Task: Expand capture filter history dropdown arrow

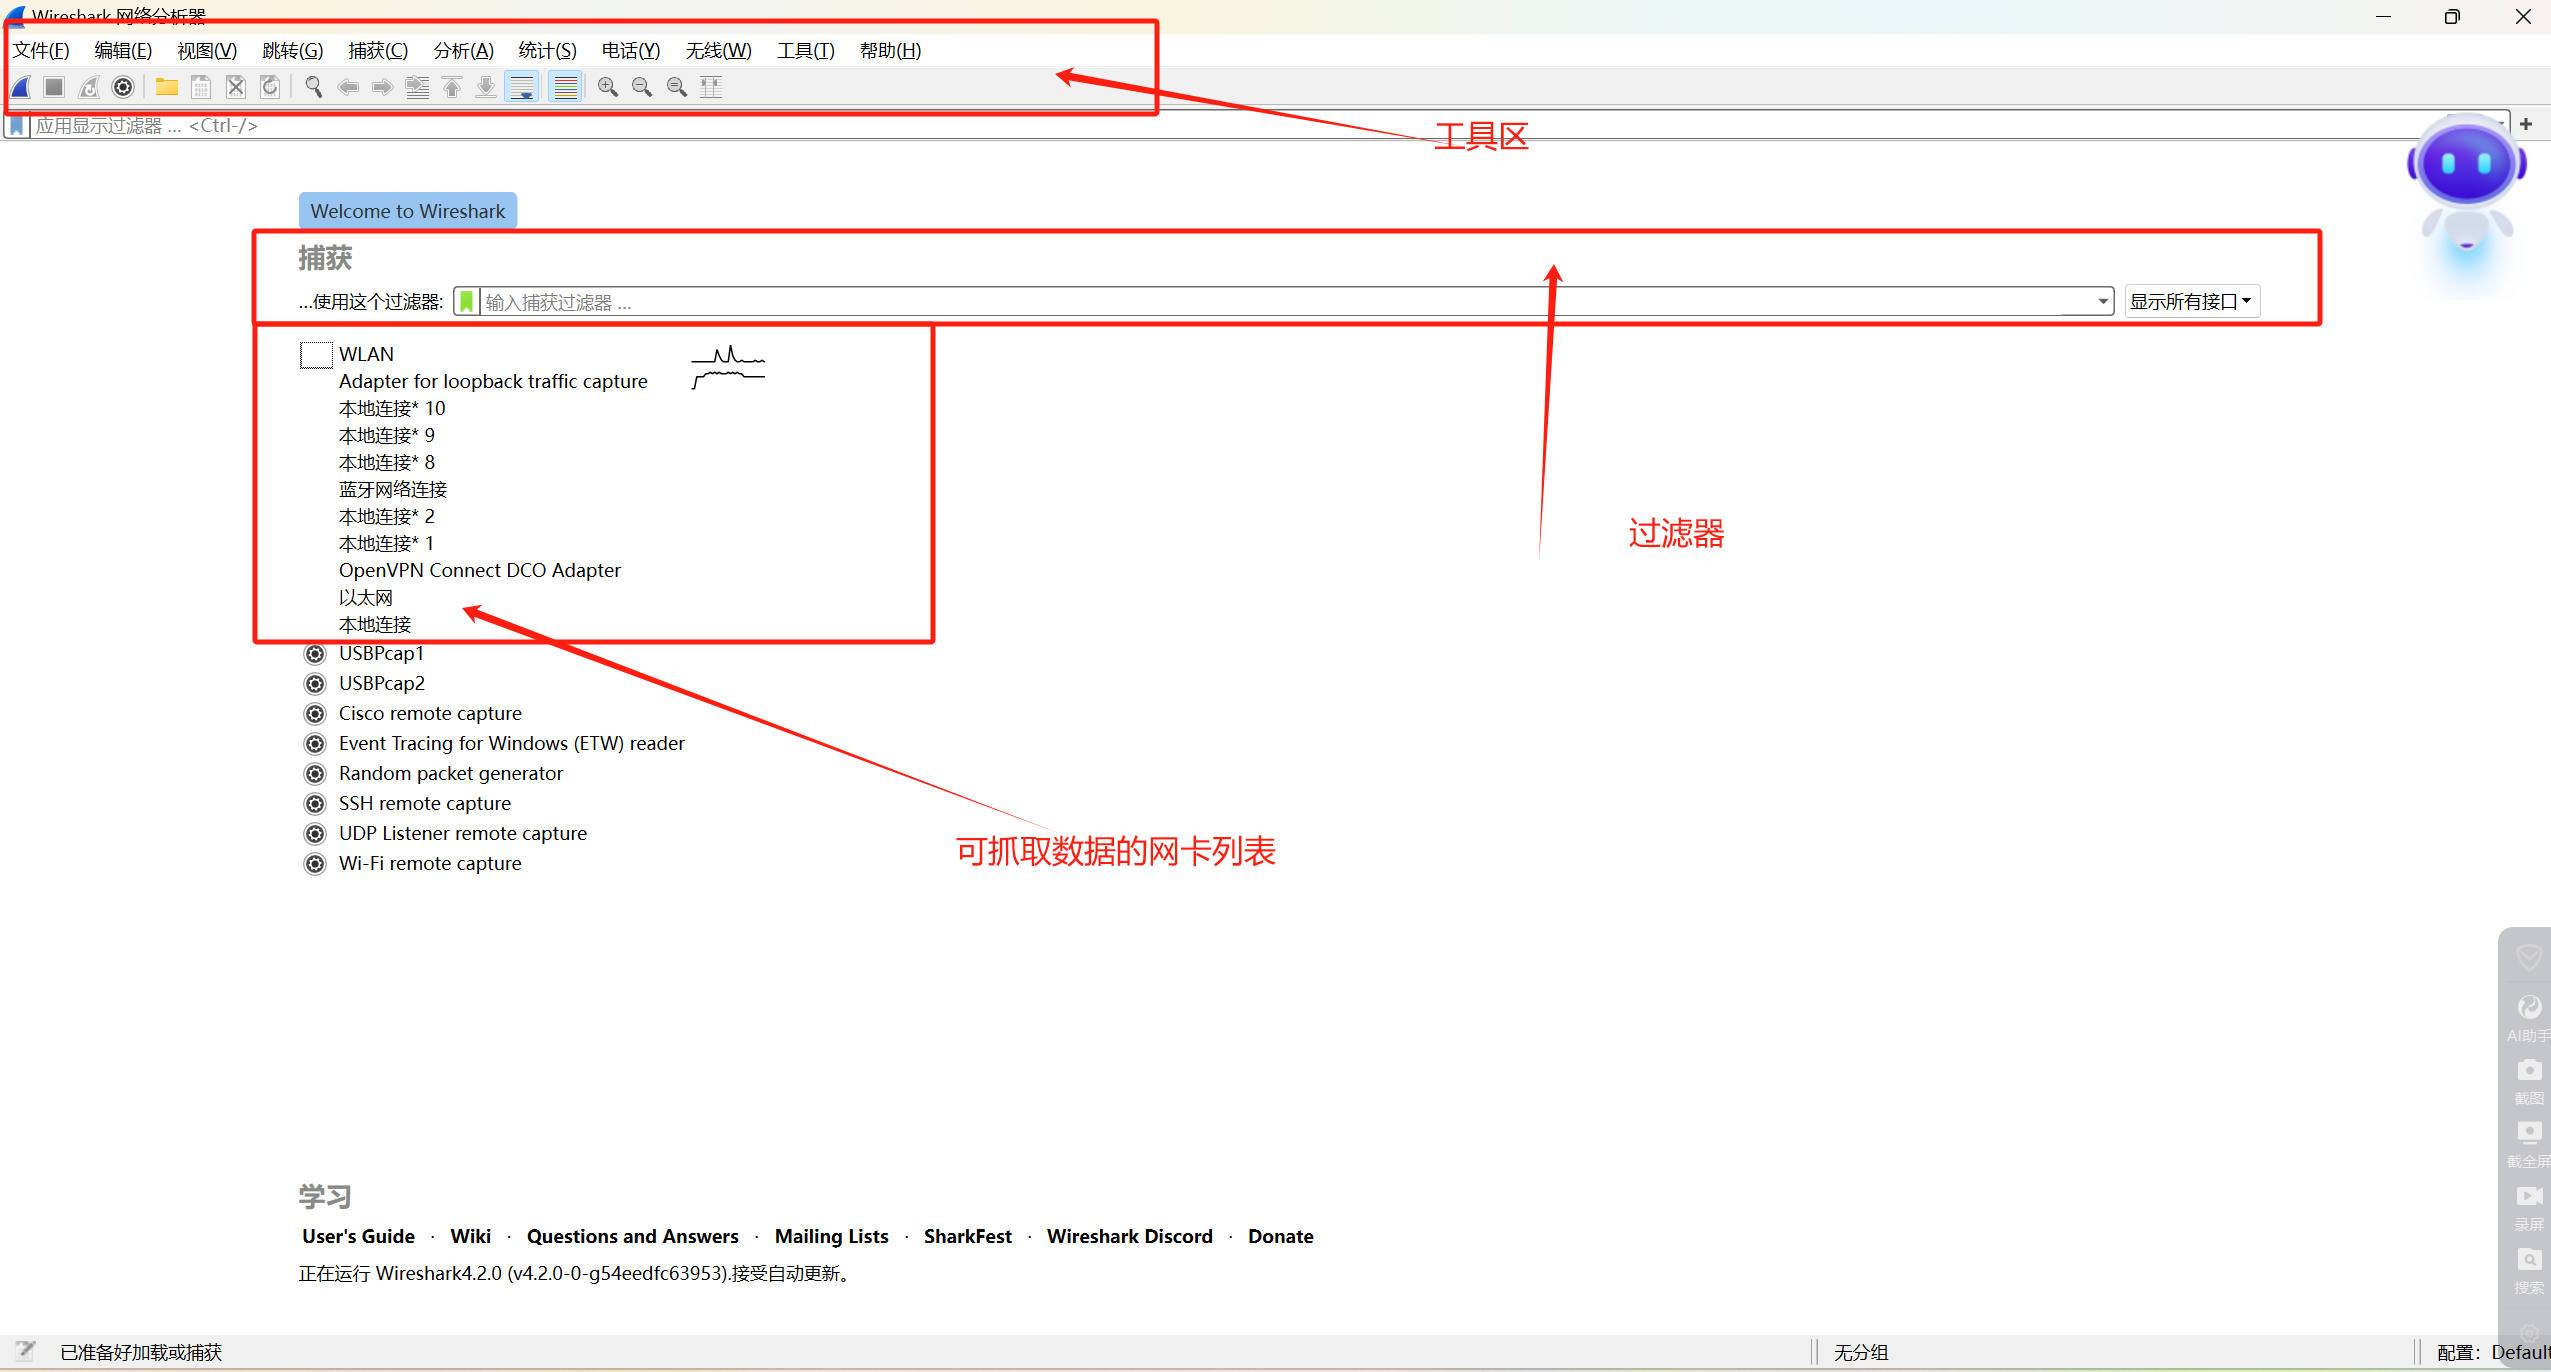Action: 2102,302
